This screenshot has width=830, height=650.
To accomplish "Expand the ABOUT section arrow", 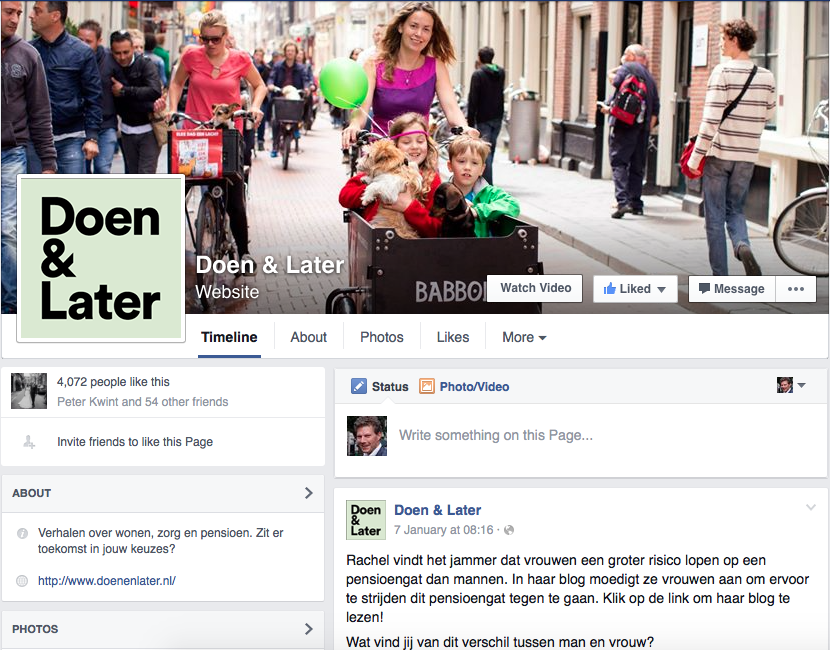I will click(x=309, y=493).
